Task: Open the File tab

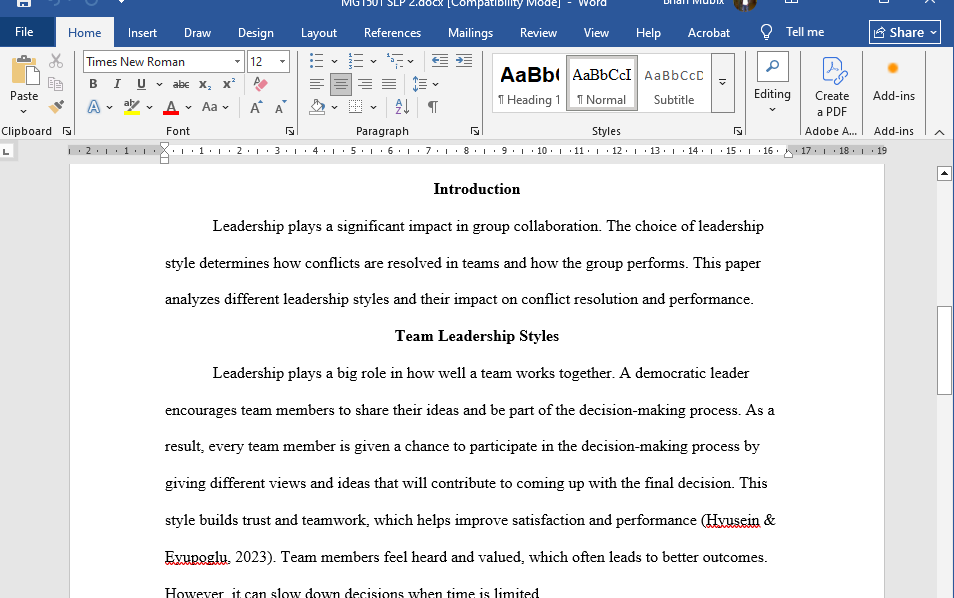Action: coord(24,32)
